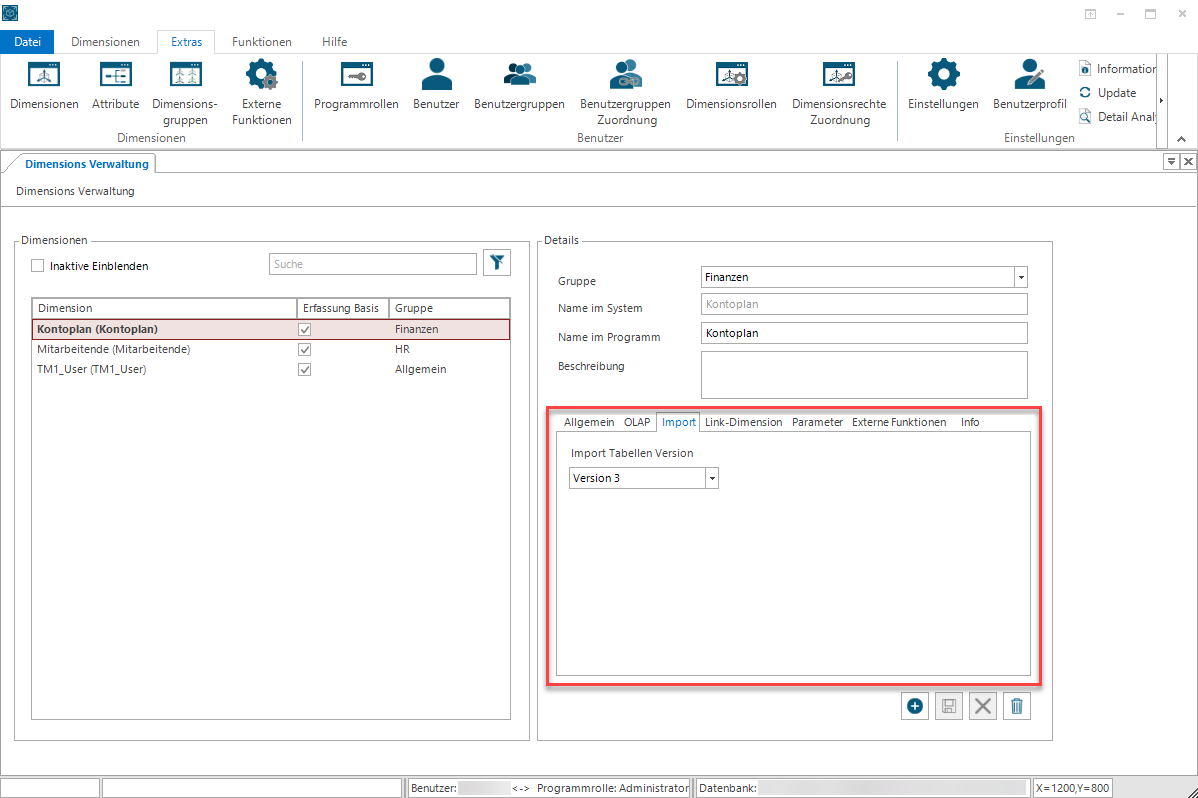The height and width of the screenshot is (798, 1198).
Task: Toggle Erfassung Basis checkbox for Kontoplan
Action: (304, 329)
